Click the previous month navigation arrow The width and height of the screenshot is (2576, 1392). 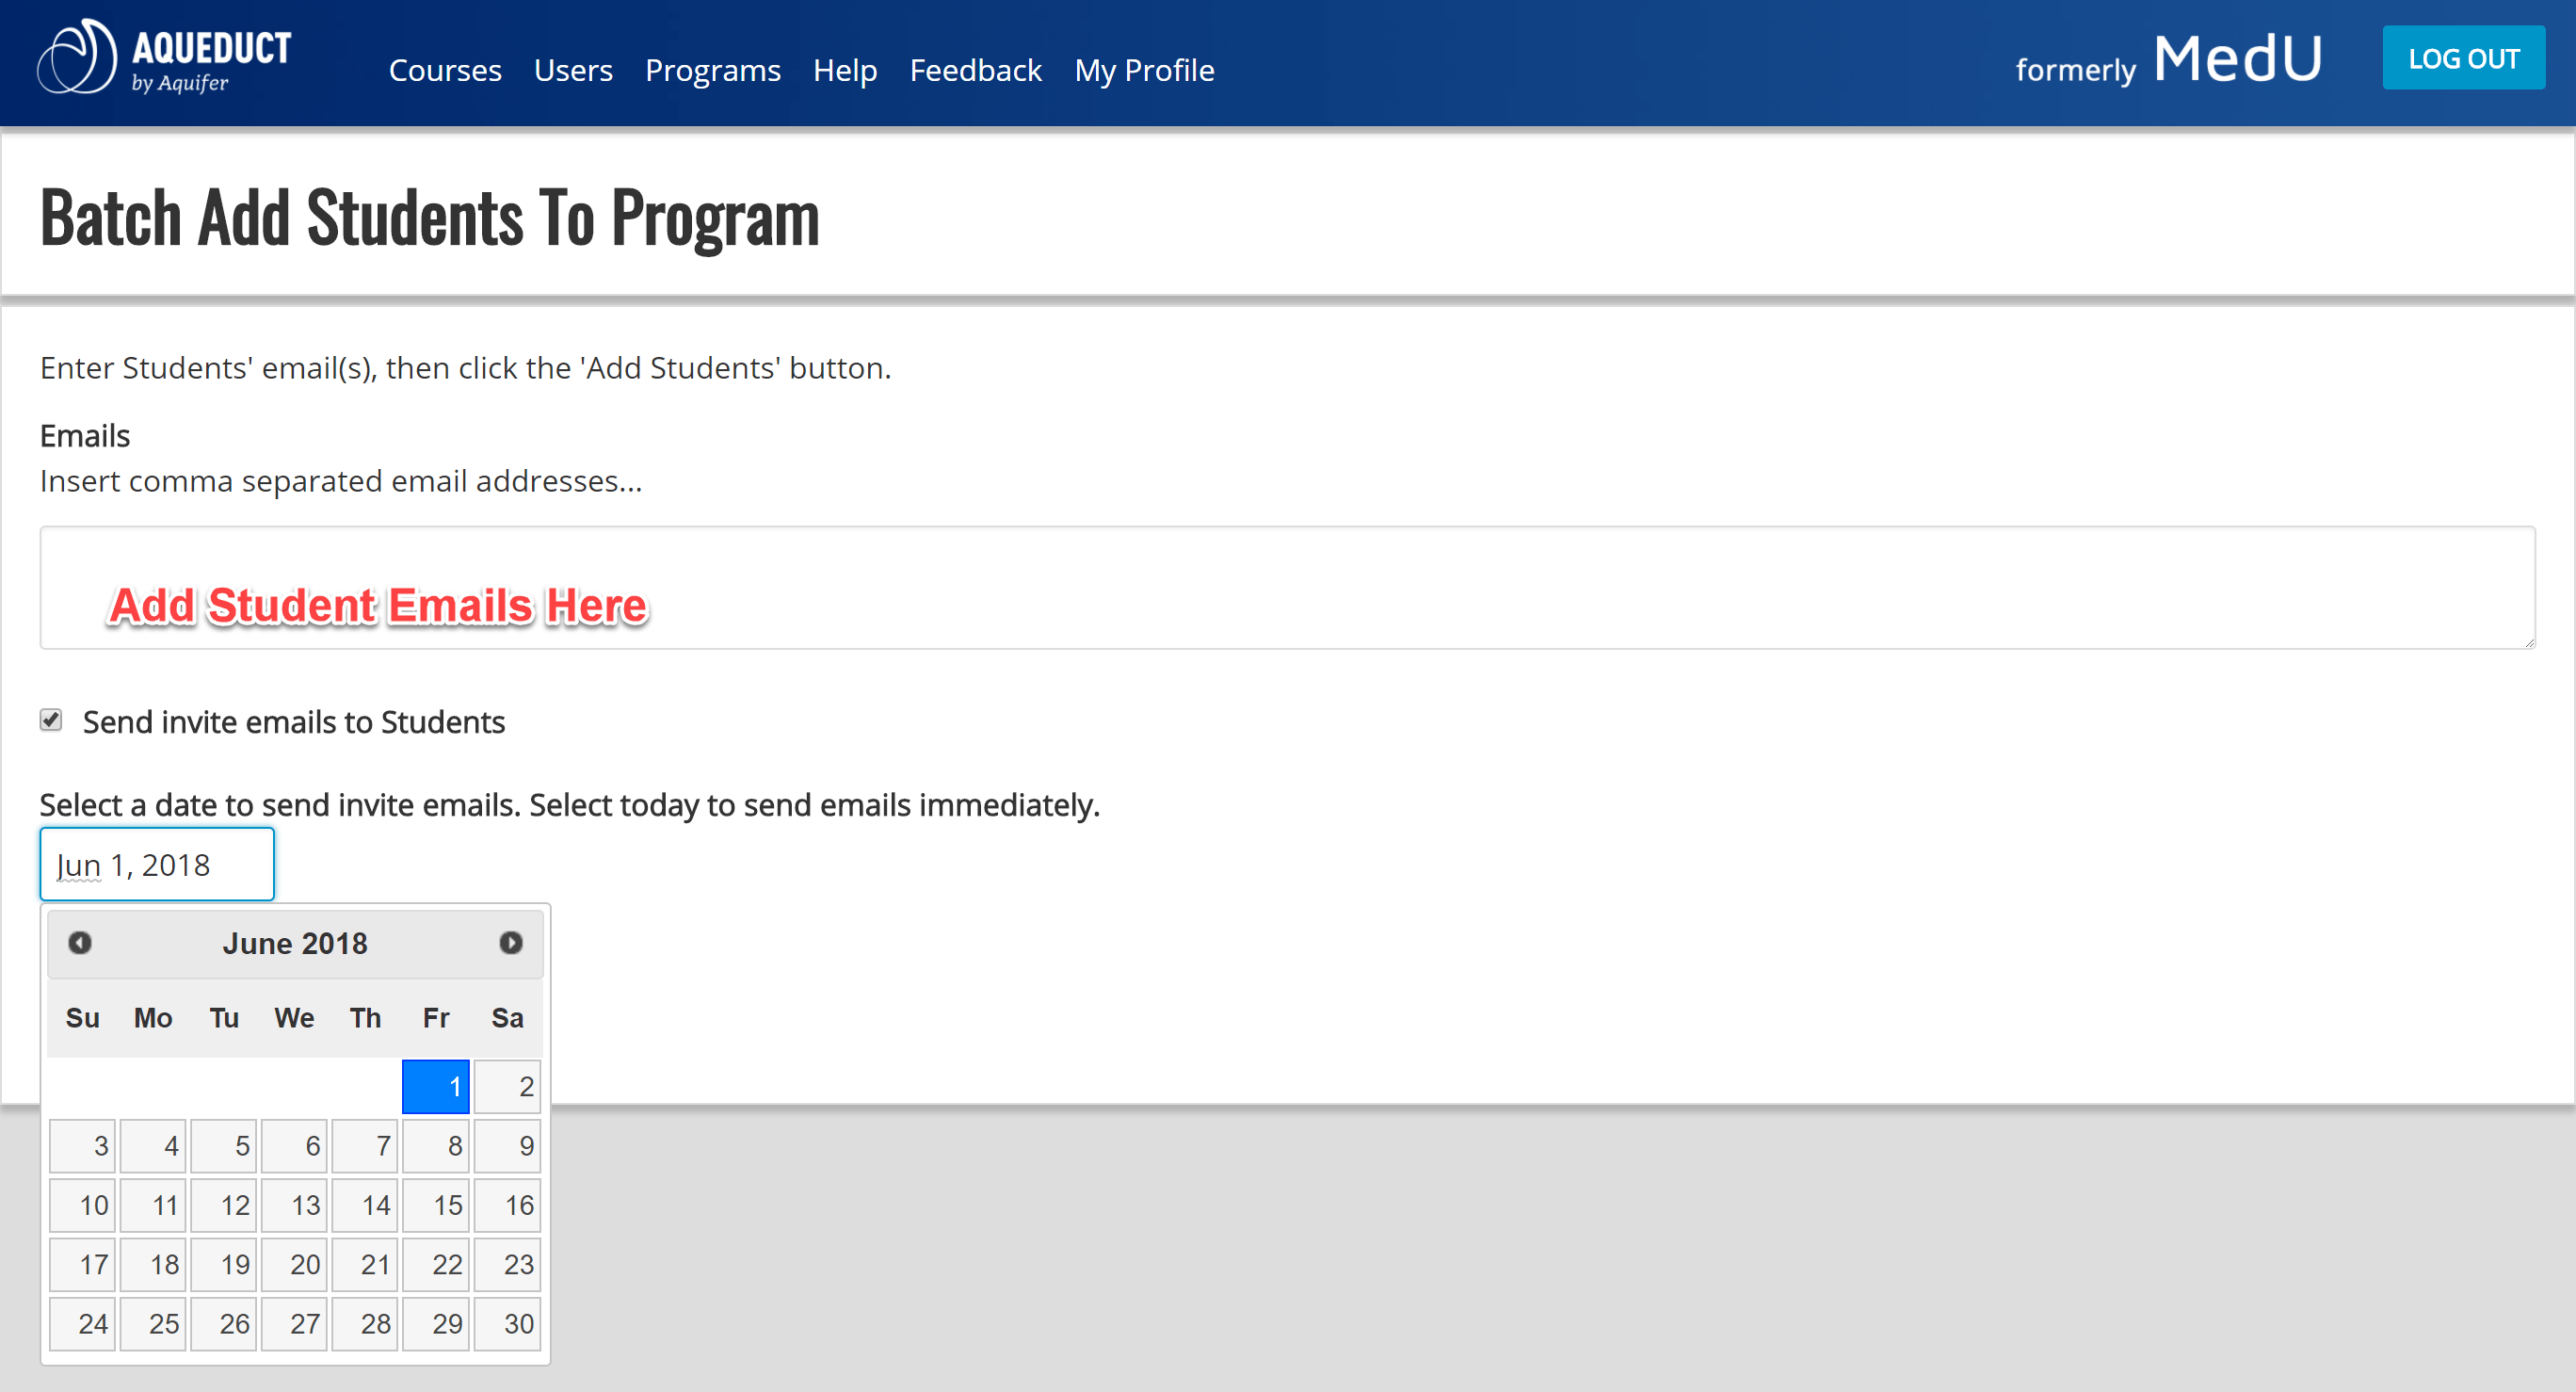click(79, 943)
